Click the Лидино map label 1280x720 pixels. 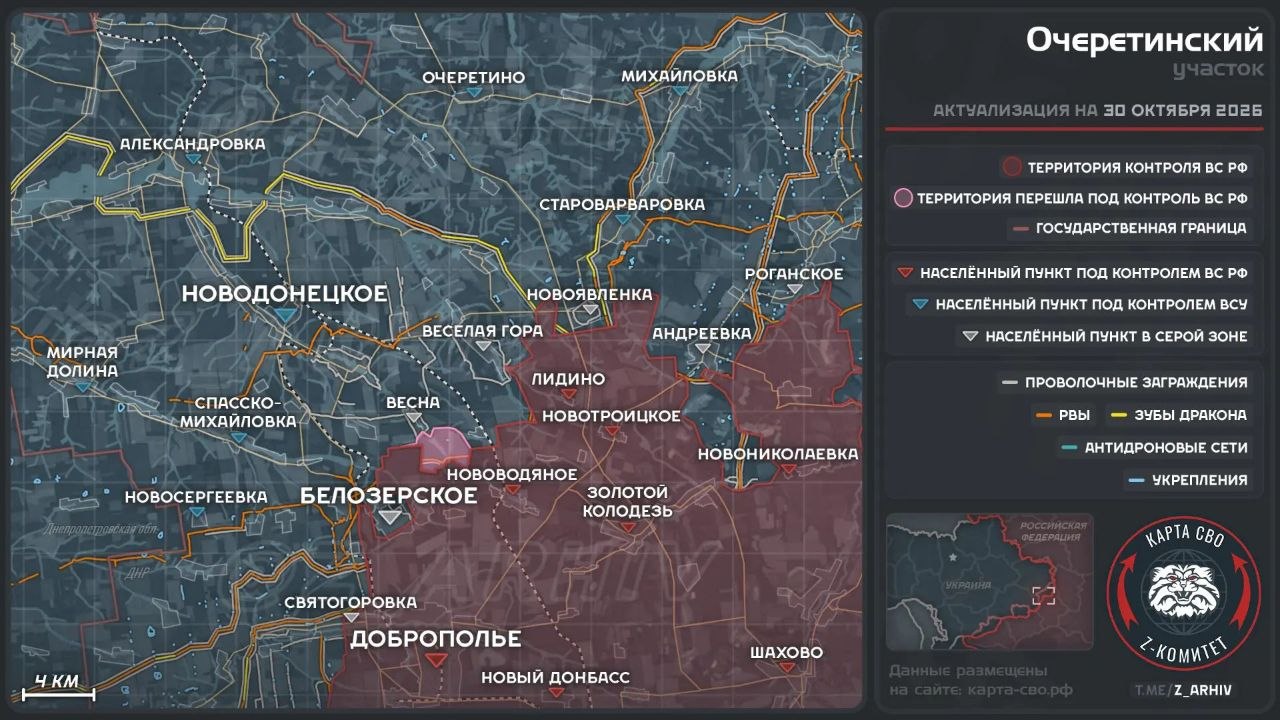click(568, 379)
